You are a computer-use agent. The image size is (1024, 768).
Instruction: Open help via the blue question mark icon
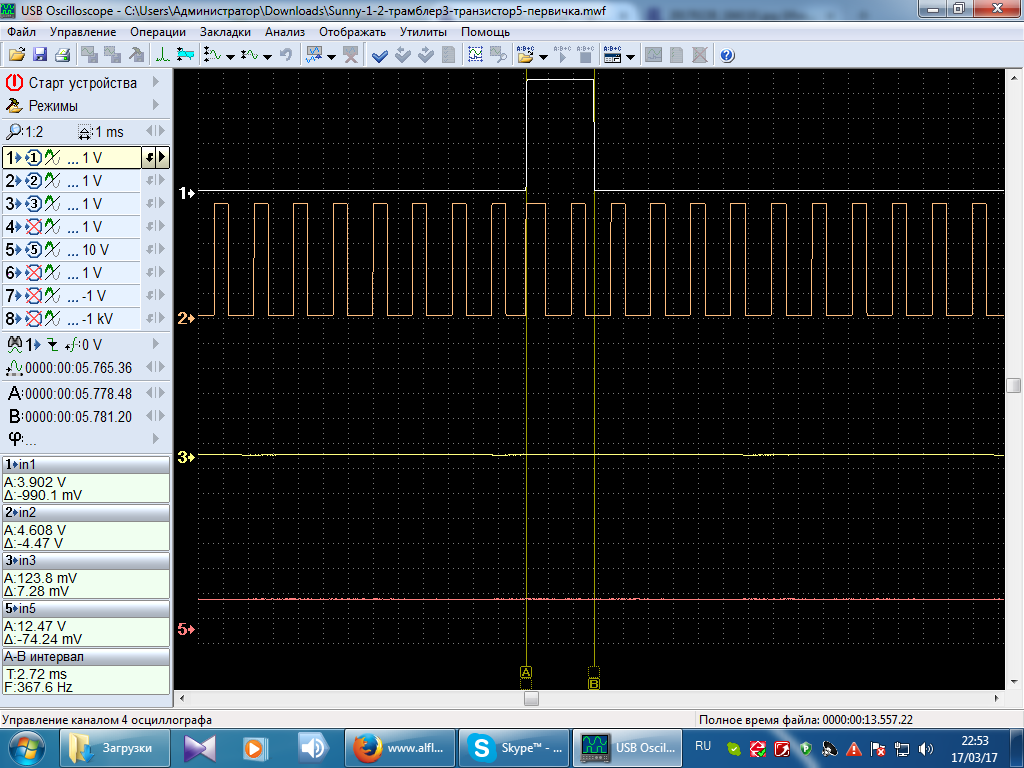point(727,55)
